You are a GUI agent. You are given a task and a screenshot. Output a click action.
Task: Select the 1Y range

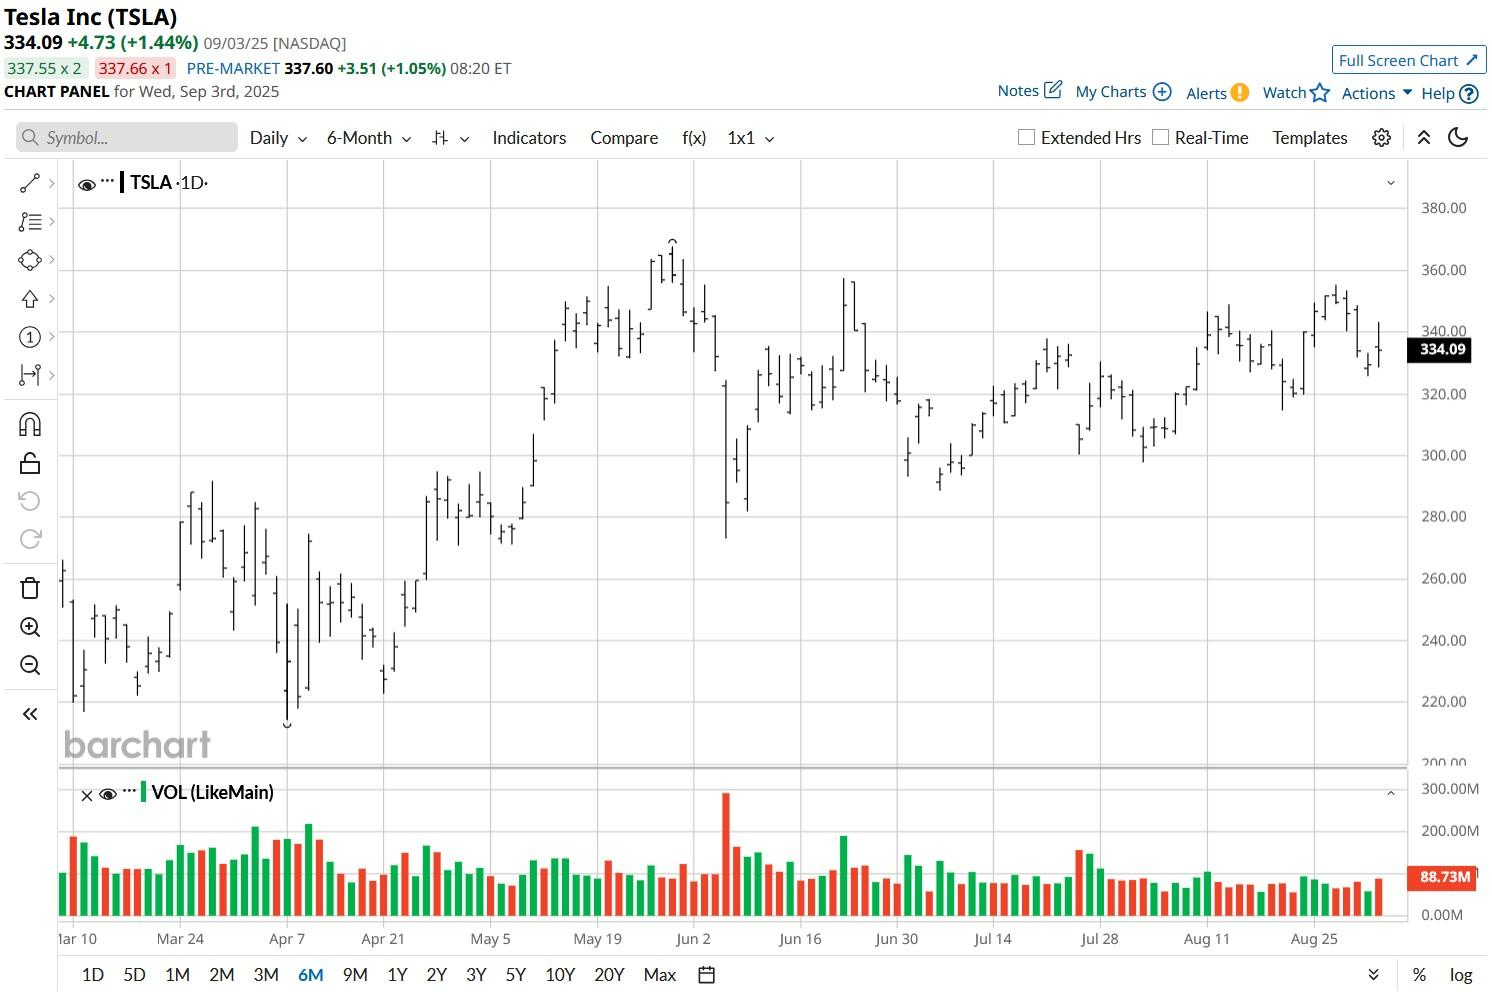click(x=397, y=975)
